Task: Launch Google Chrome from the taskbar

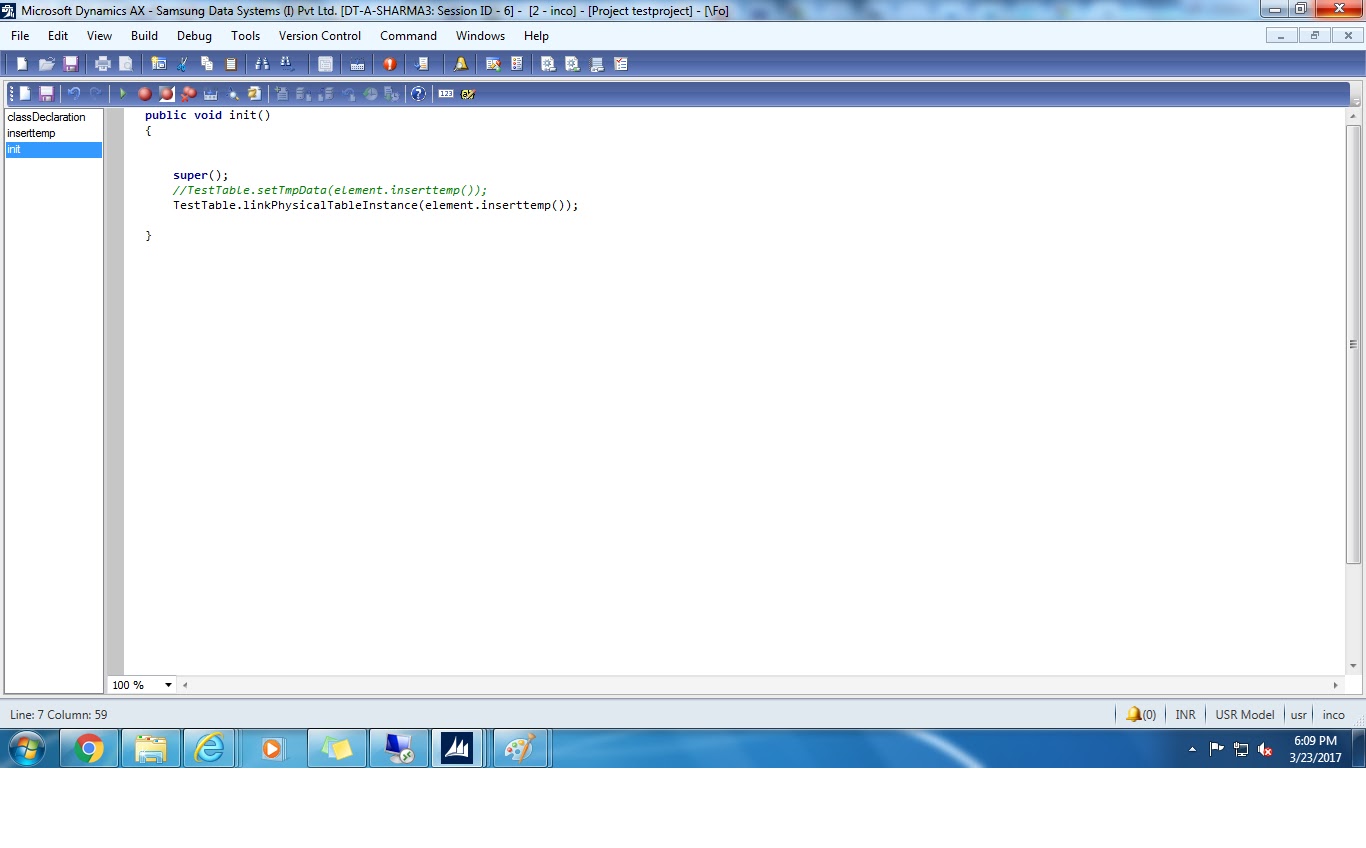Action: [89, 747]
